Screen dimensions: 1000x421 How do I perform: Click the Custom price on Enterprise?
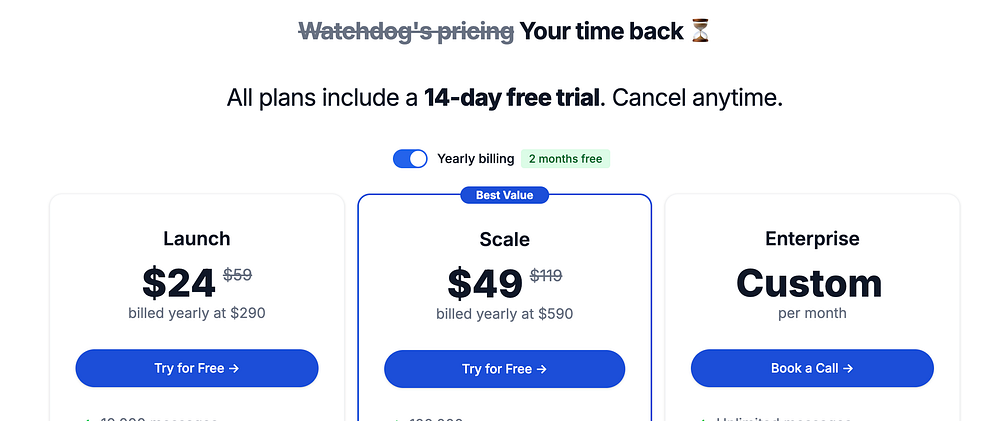point(809,283)
